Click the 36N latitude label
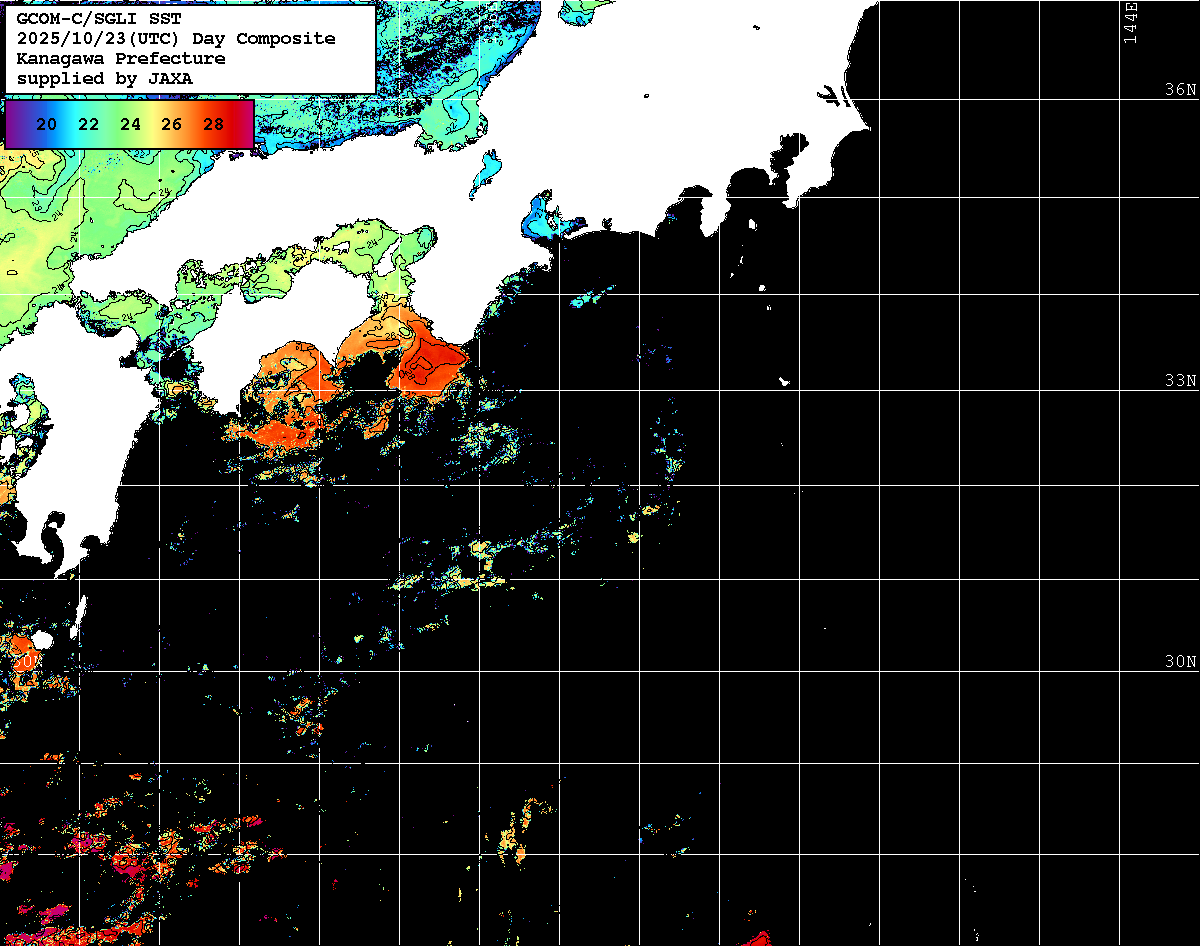Image resolution: width=1200 pixels, height=946 pixels. 1180,90
